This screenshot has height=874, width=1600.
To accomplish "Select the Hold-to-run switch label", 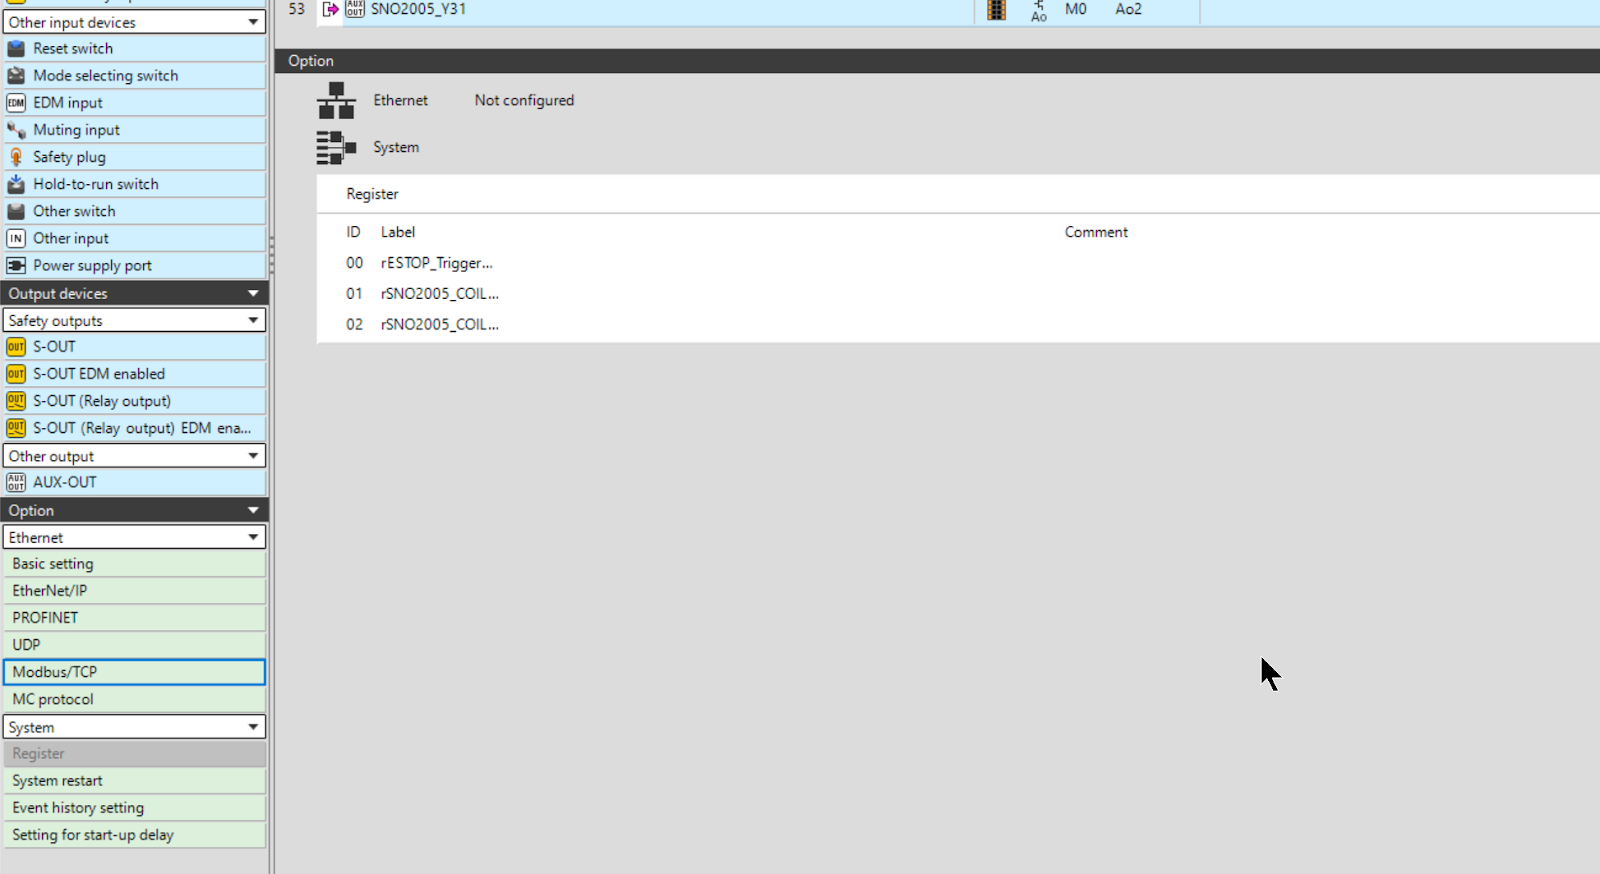I will [x=96, y=184].
